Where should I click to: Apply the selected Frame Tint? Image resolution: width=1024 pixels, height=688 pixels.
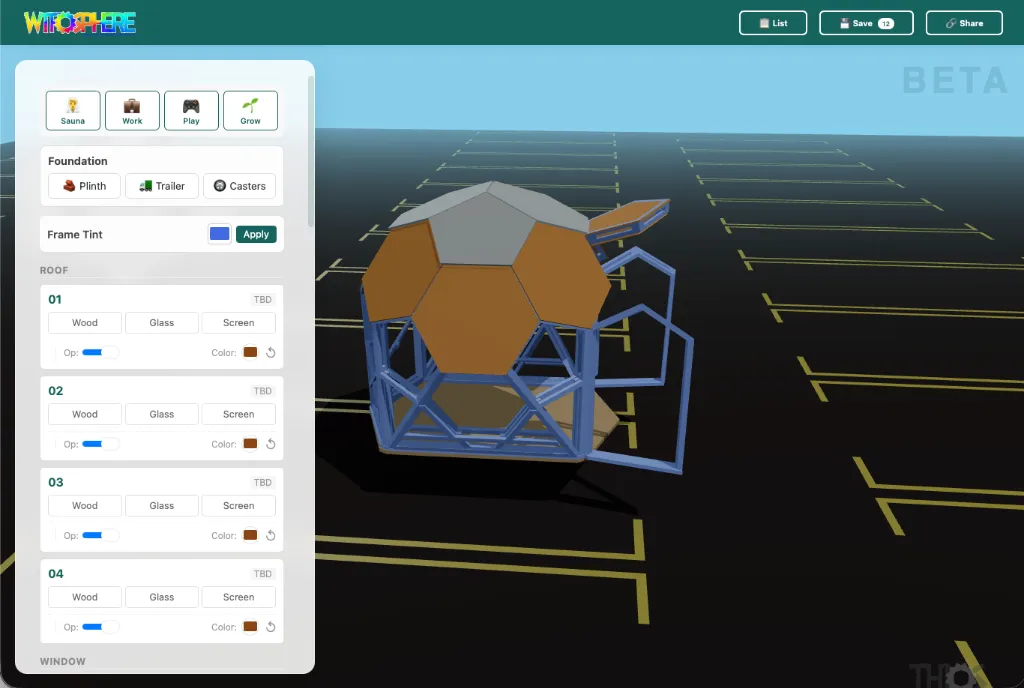(x=256, y=233)
